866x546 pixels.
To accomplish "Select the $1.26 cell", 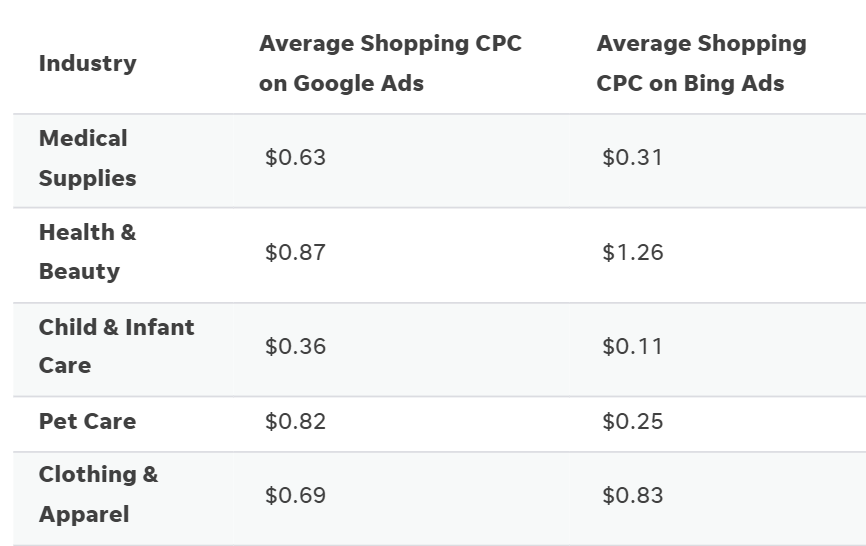I will coord(632,252).
